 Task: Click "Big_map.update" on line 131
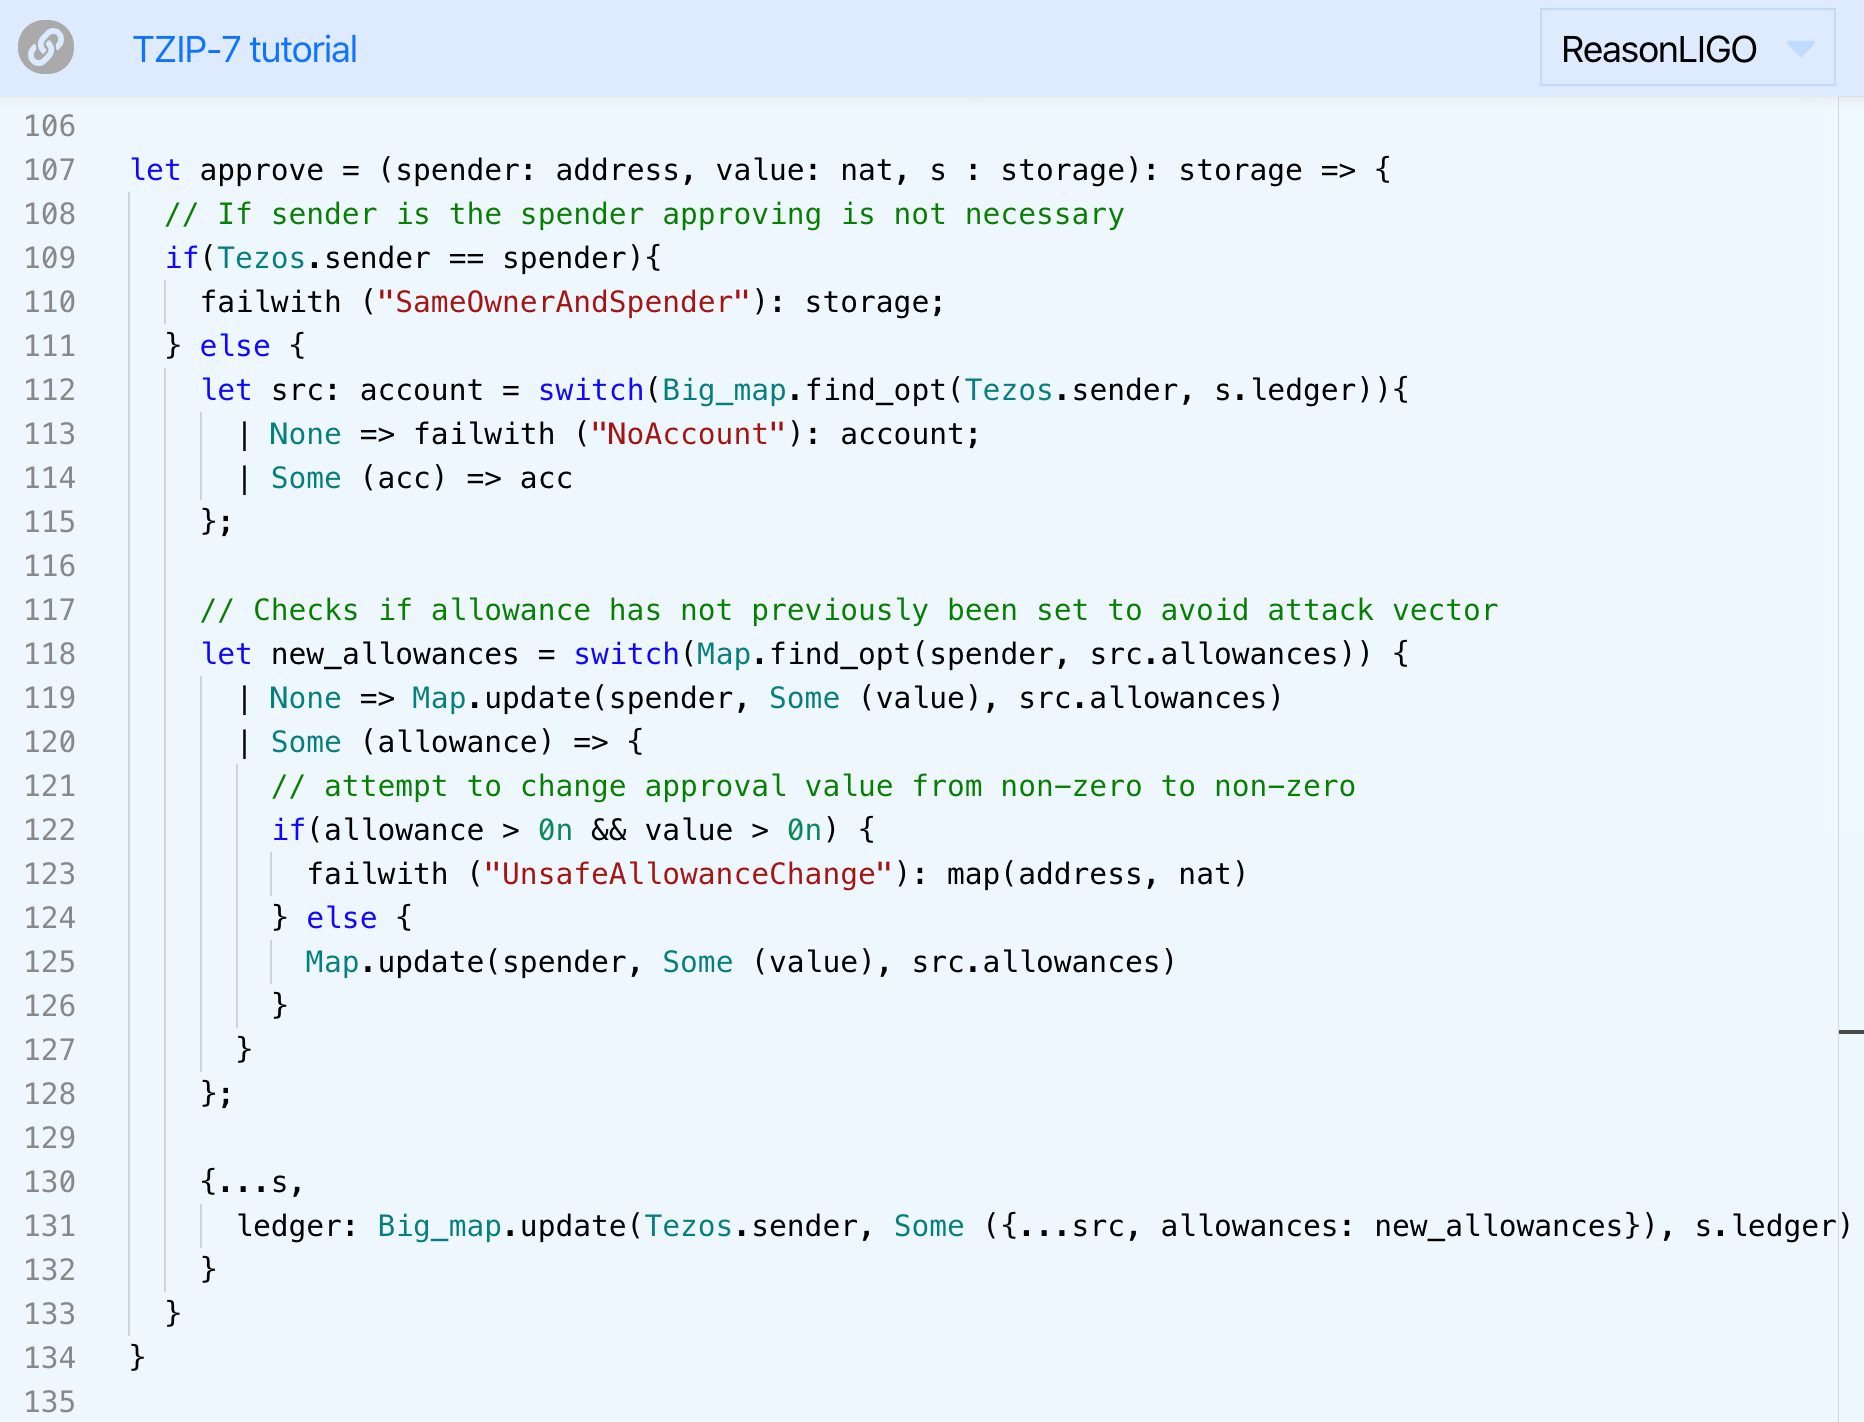click(x=502, y=1226)
